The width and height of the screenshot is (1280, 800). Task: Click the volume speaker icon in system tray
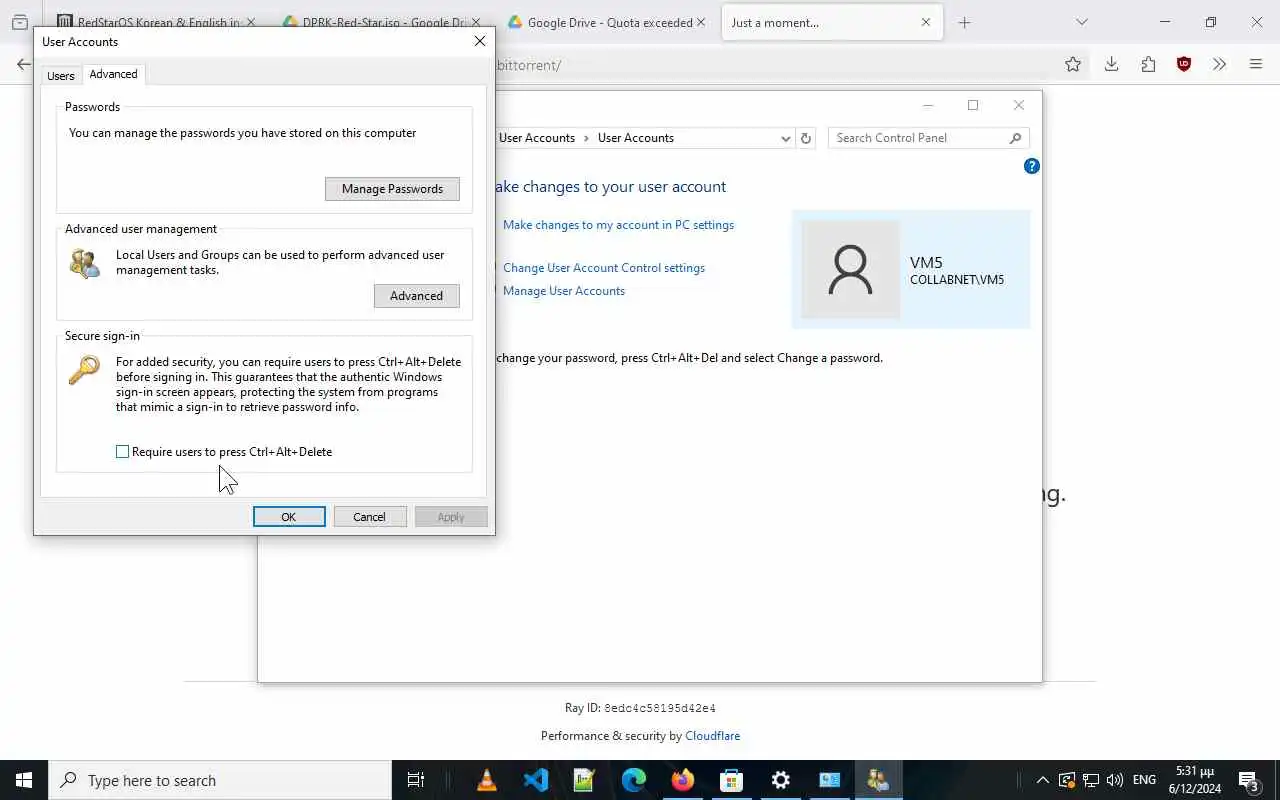pyautogui.click(x=1115, y=780)
